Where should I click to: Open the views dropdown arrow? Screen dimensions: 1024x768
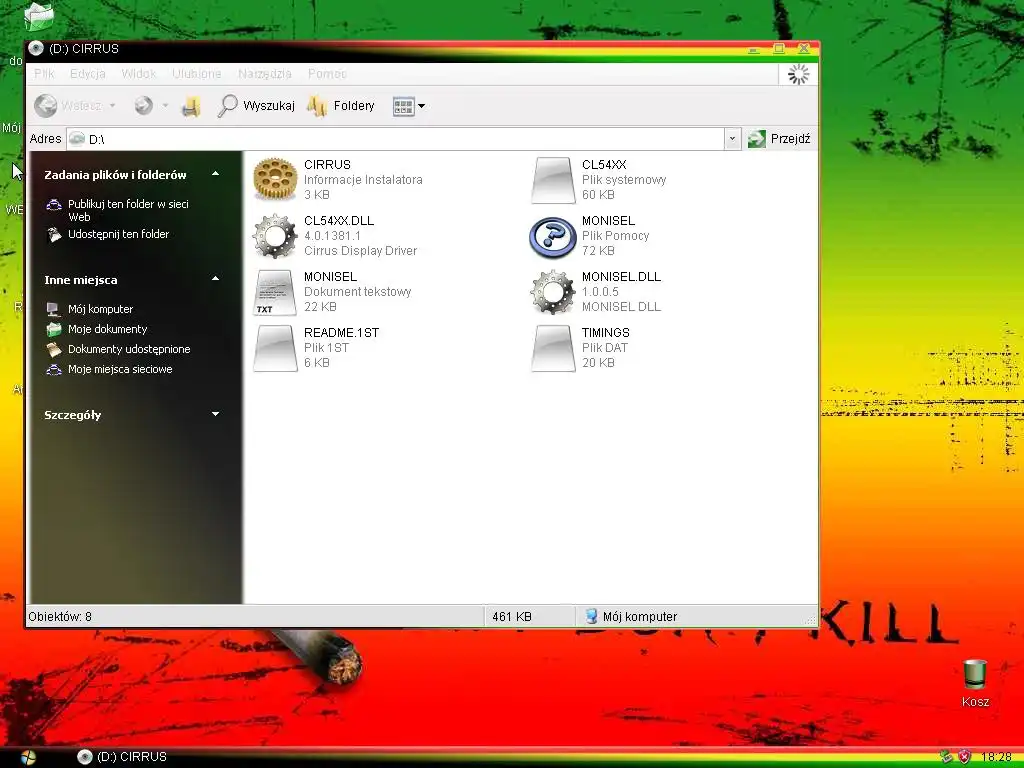coord(421,106)
